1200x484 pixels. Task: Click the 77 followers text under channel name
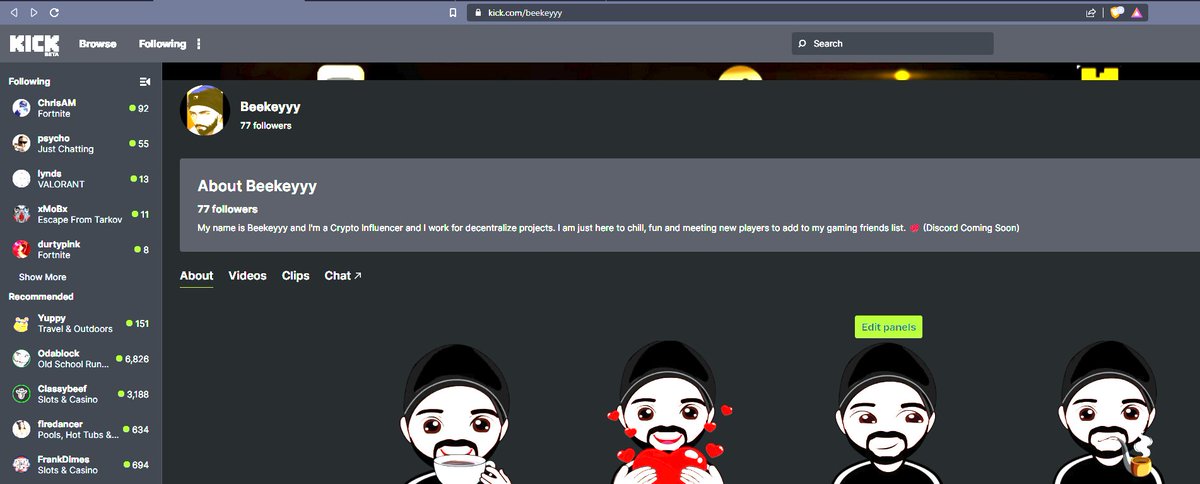[266, 126]
